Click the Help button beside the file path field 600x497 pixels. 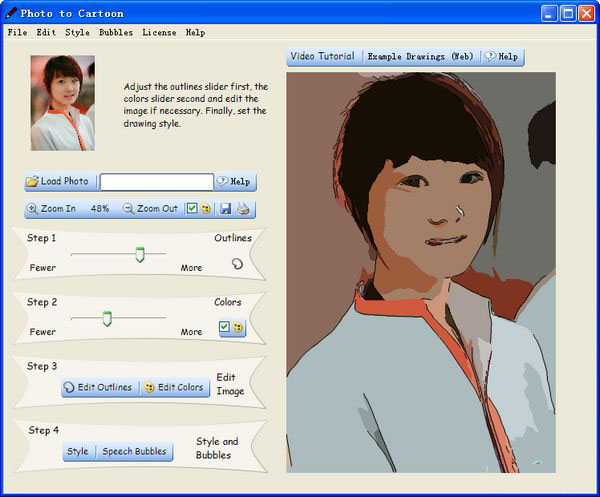(x=234, y=181)
